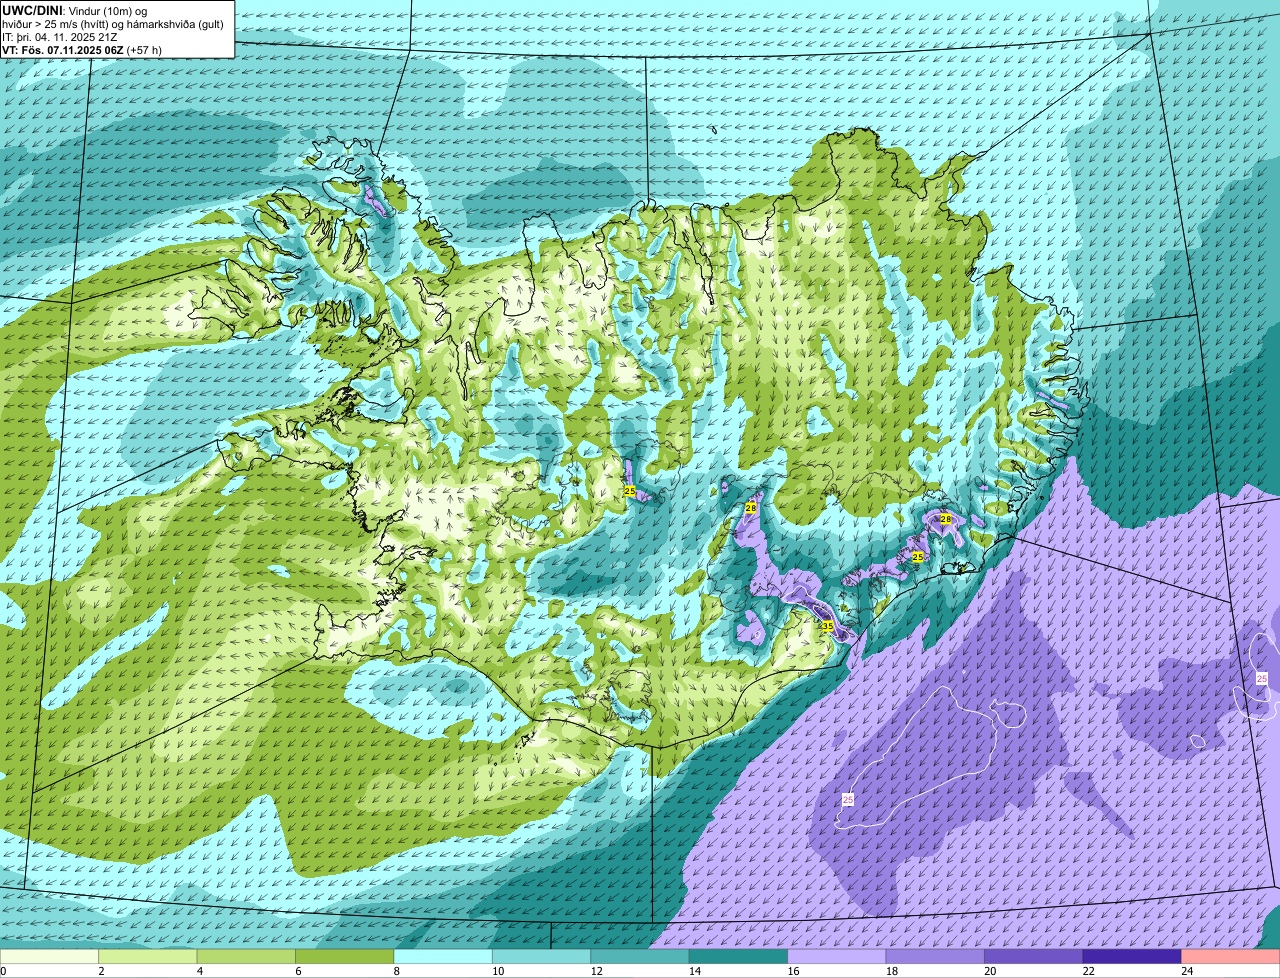Click the white 25 contour label in the southern sea
Screen dimensions: 1280x978
coord(848,799)
